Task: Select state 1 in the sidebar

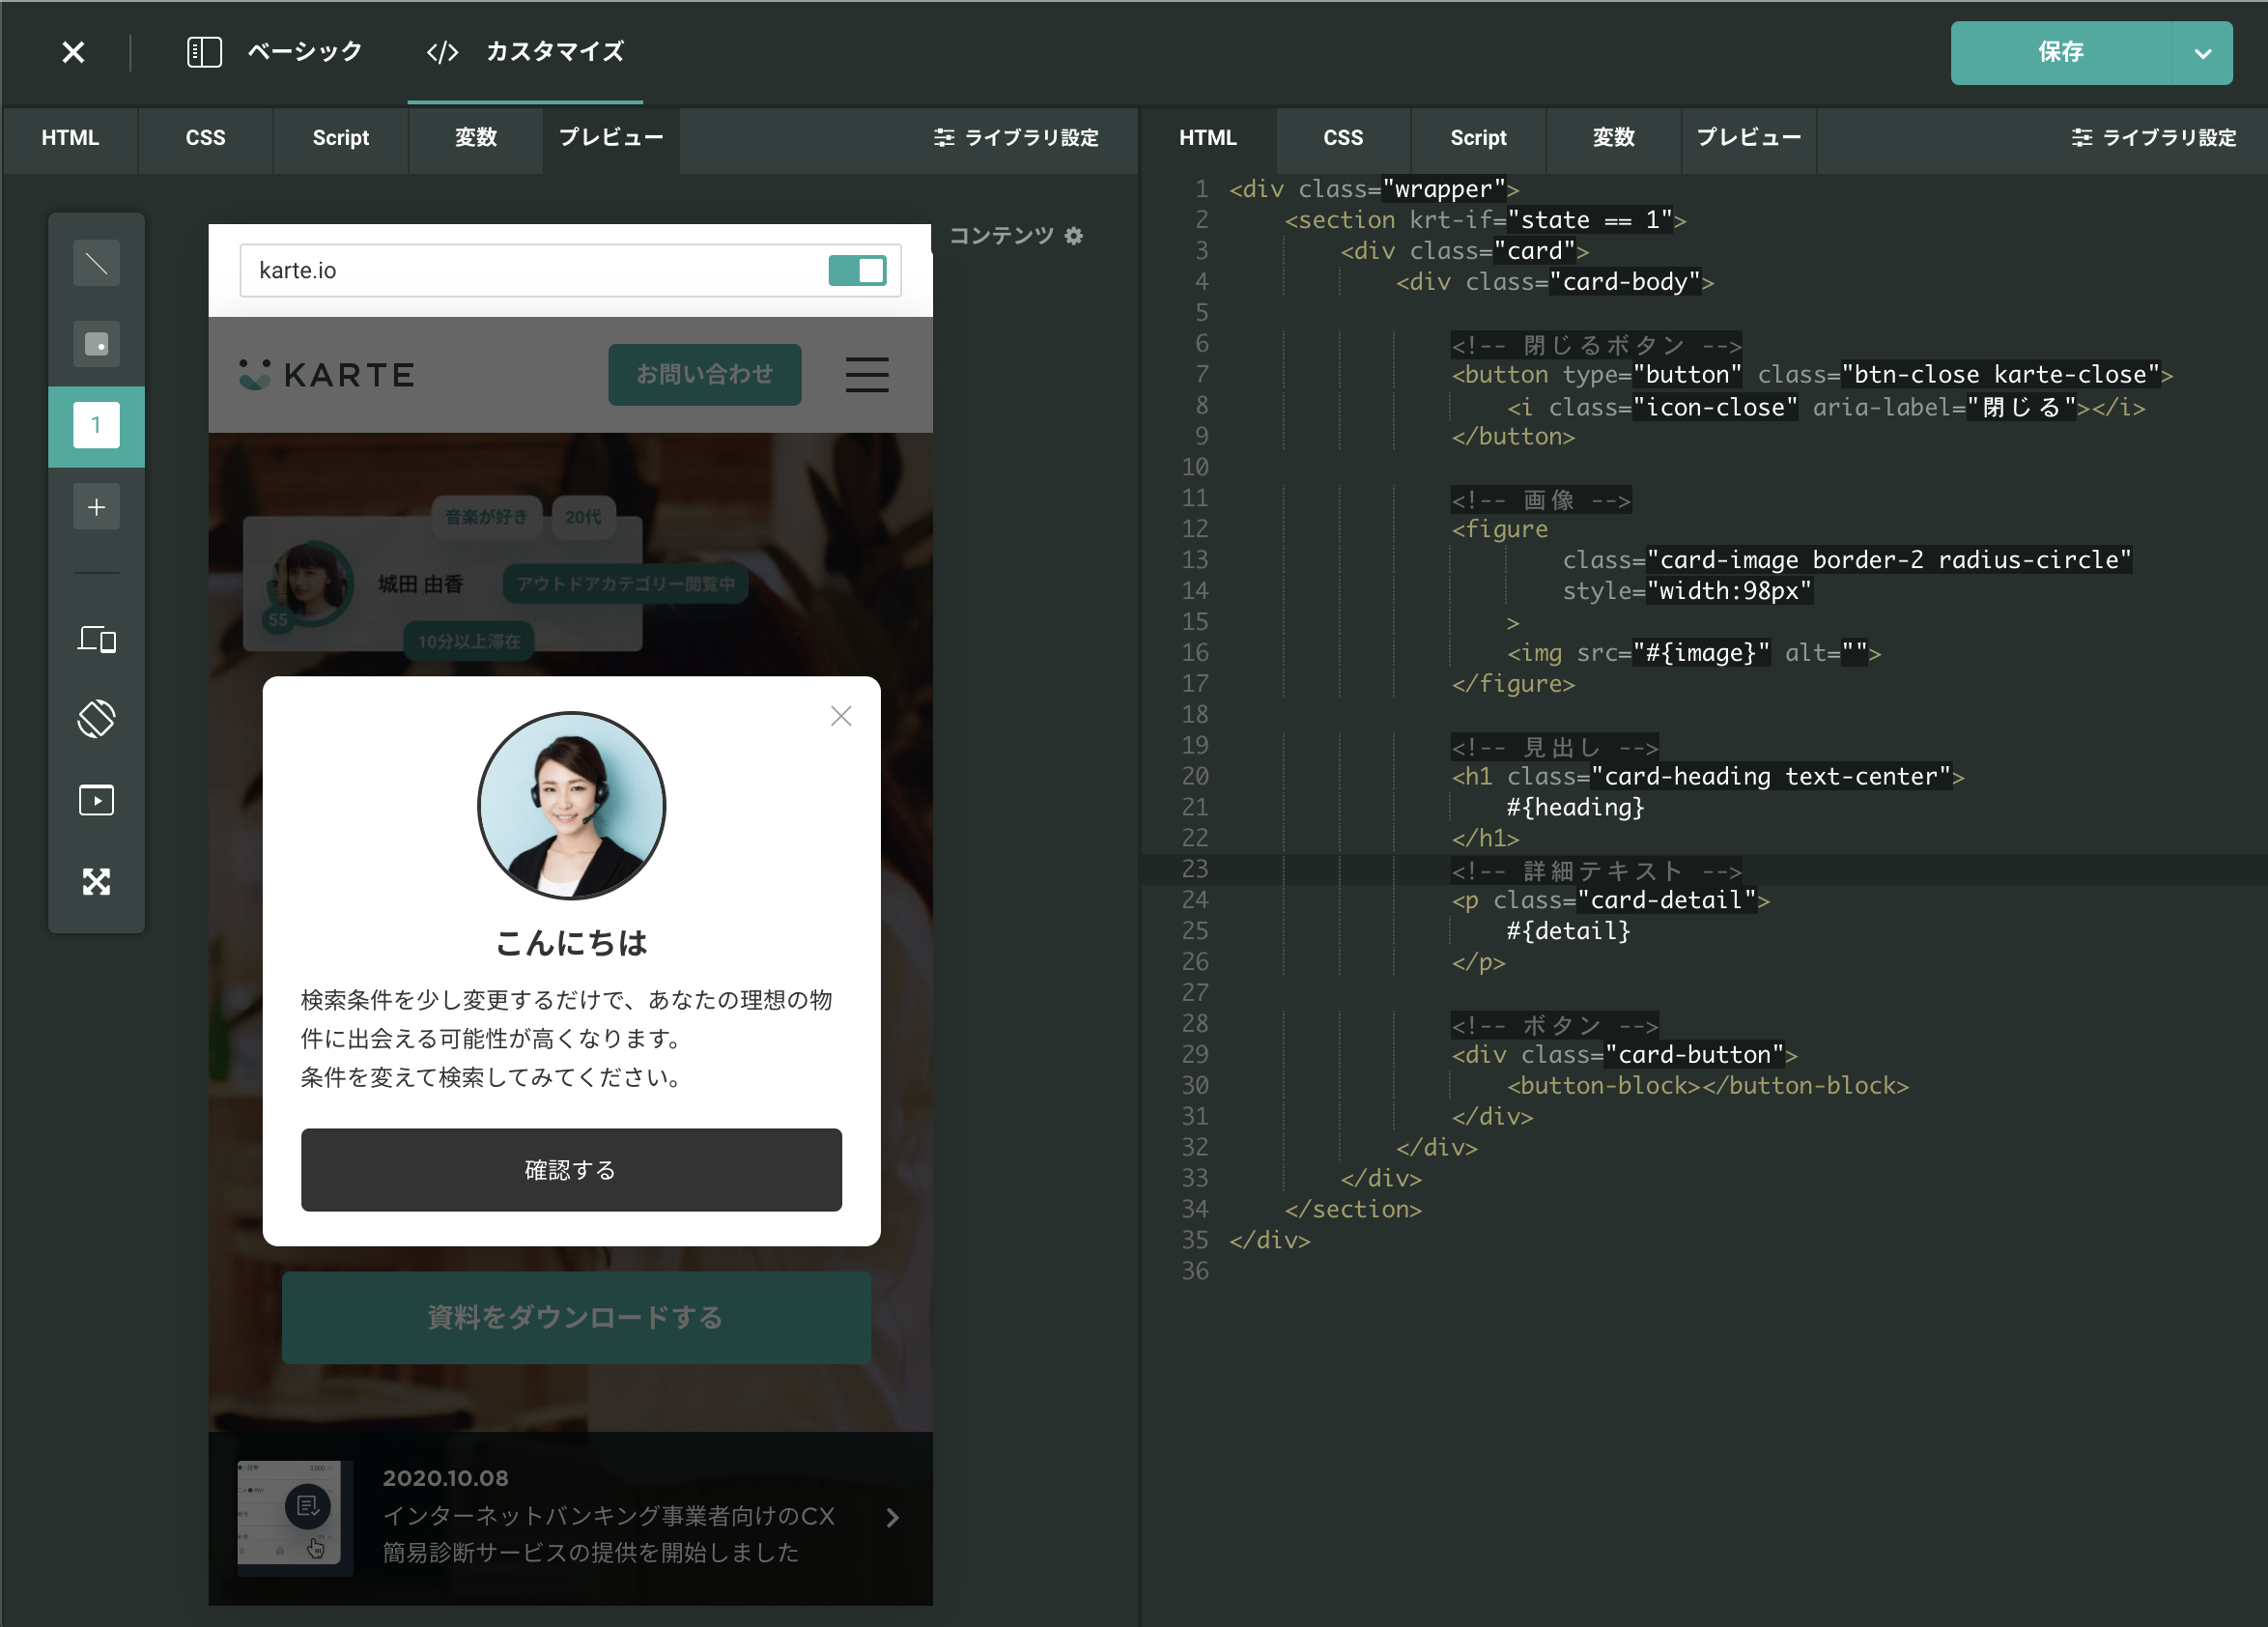Action: [x=96, y=426]
